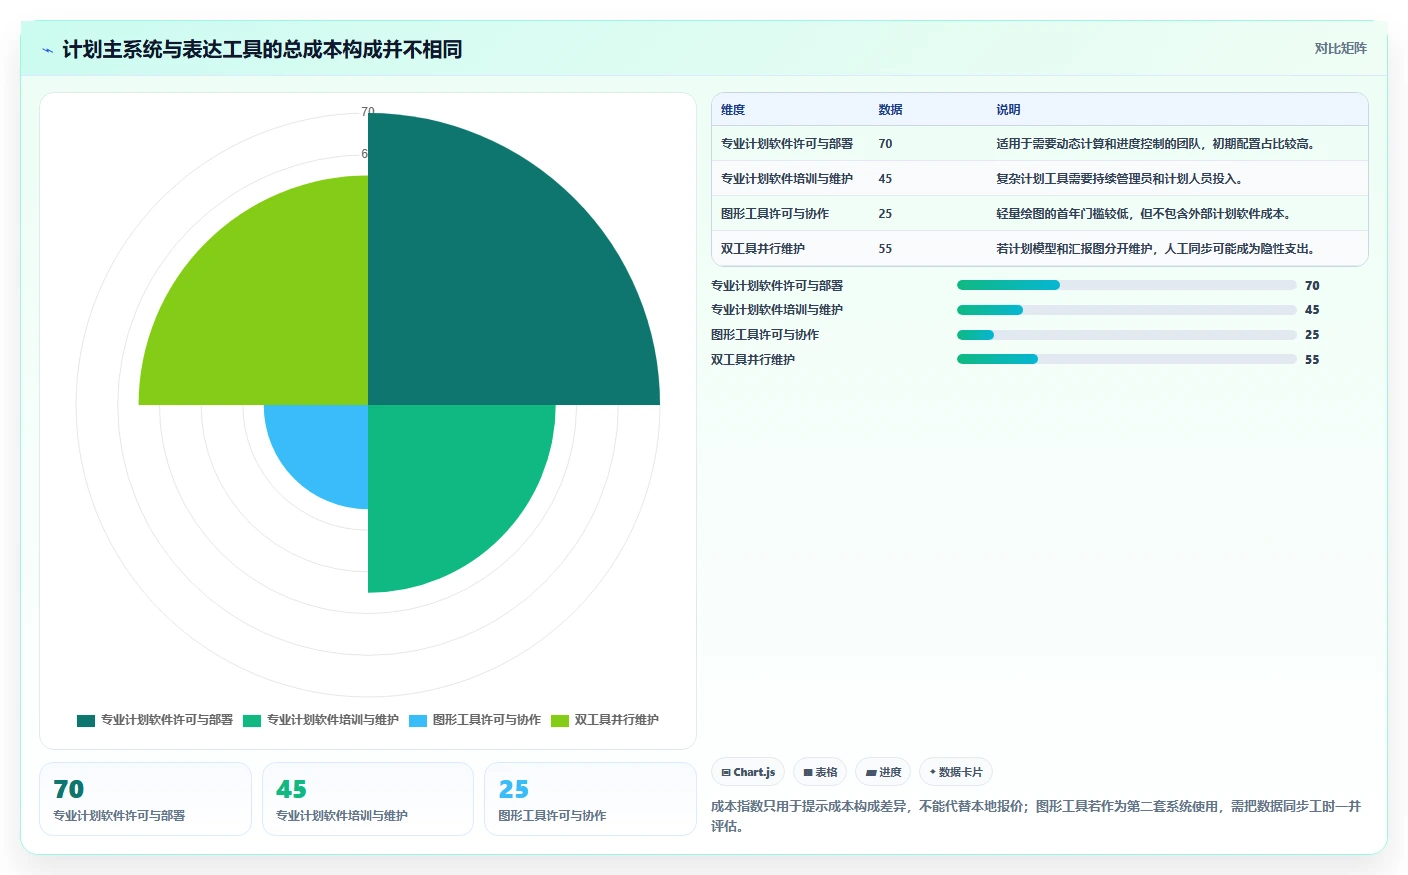Click progress bar for 专业计划软件许可与部署
Screen dimensions: 1408x875
click(1127, 285)
